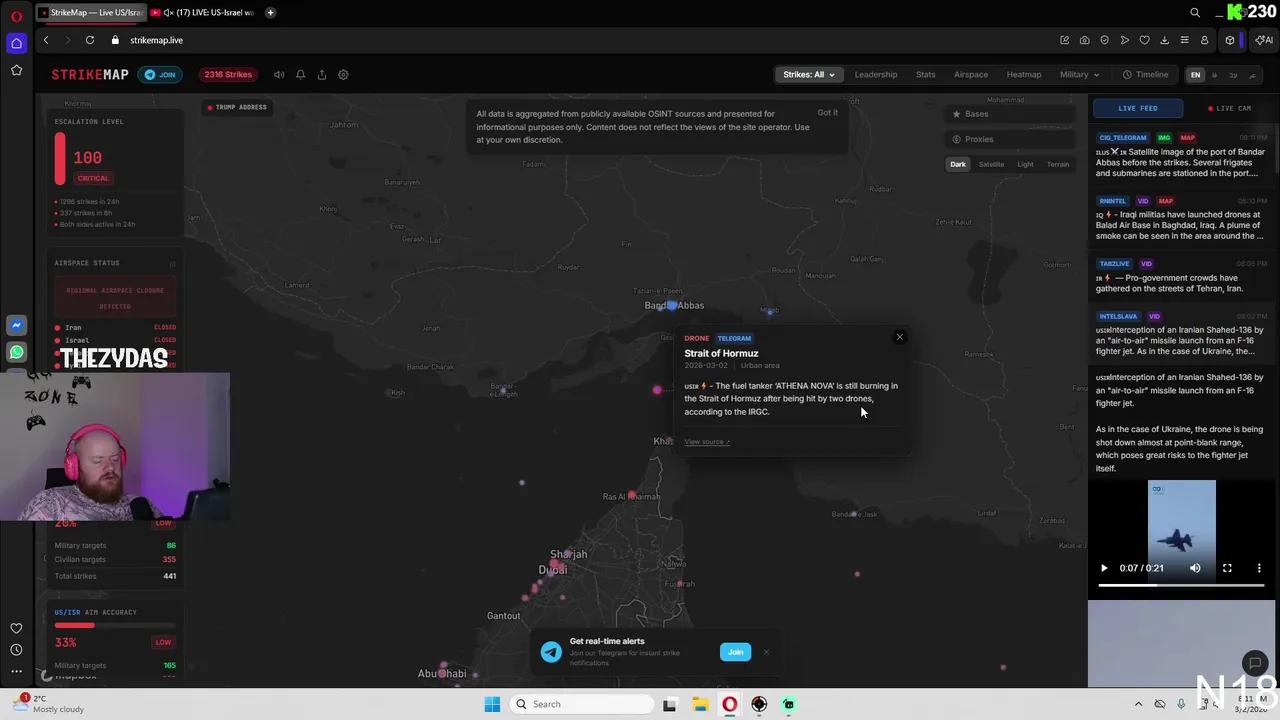The image size is (1280, 720).
Task: Click the Windows taskbar Search box
Action: (580, 704)
